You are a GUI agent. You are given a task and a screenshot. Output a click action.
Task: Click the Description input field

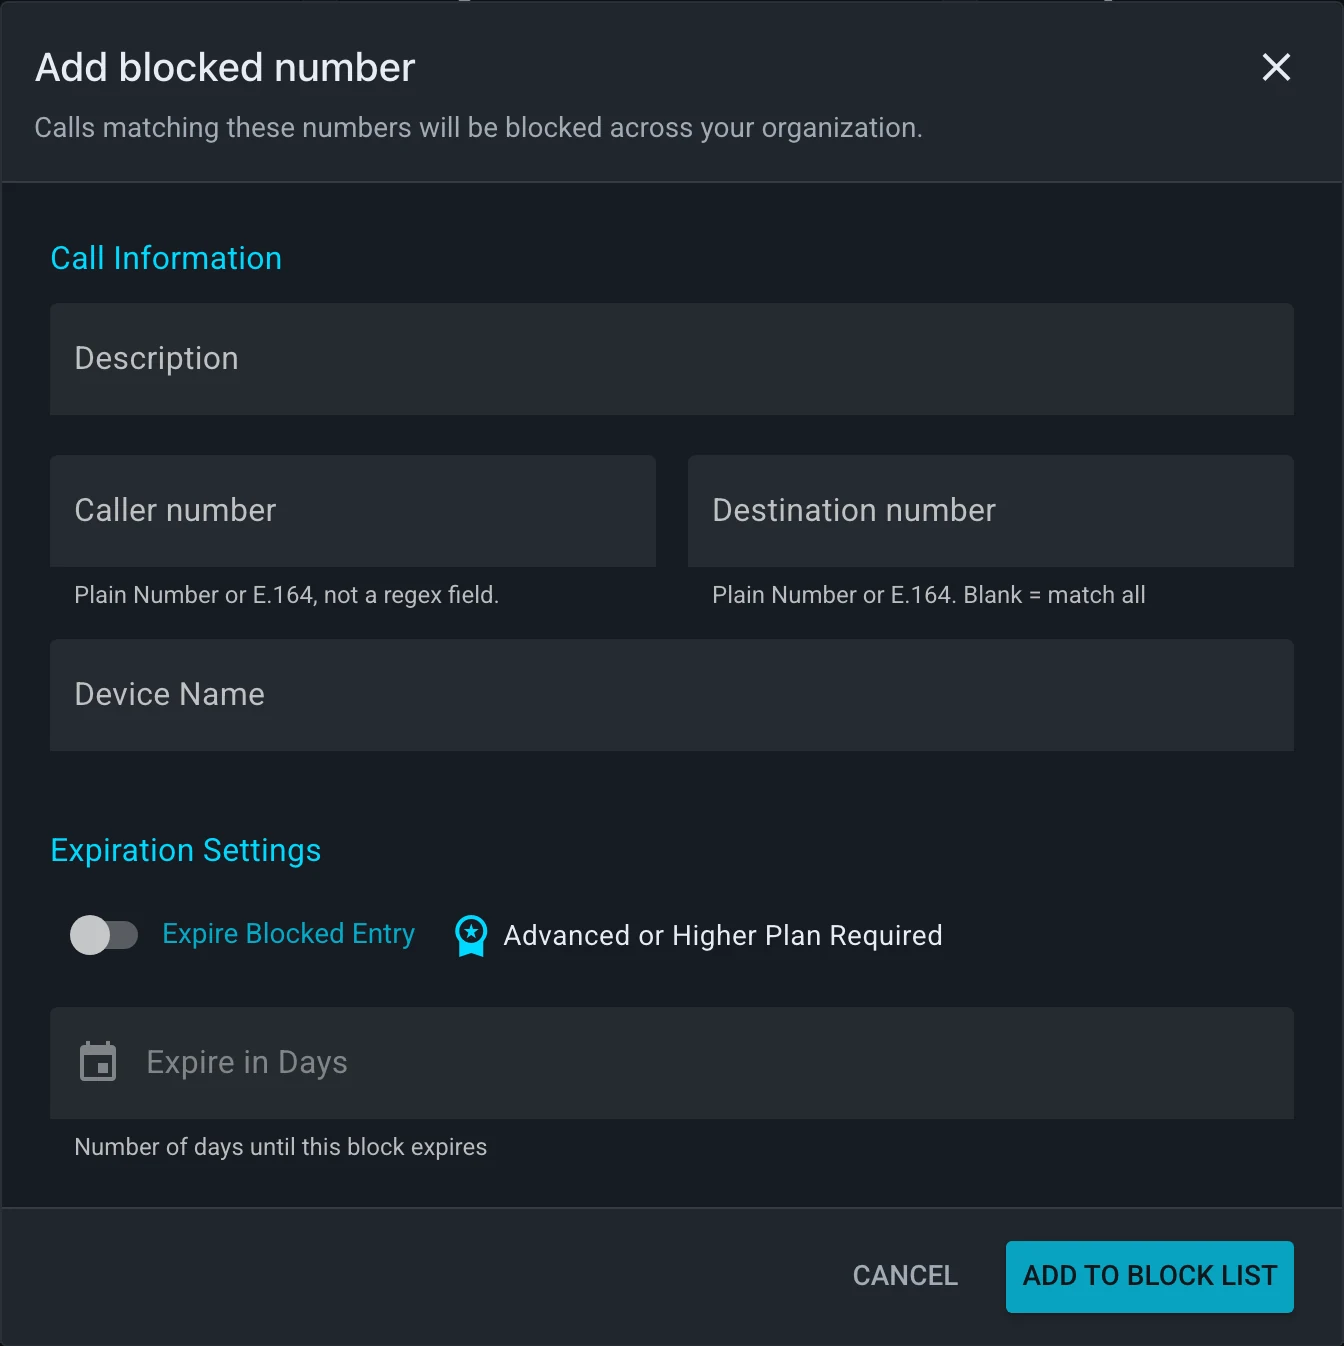pos(672,359)
